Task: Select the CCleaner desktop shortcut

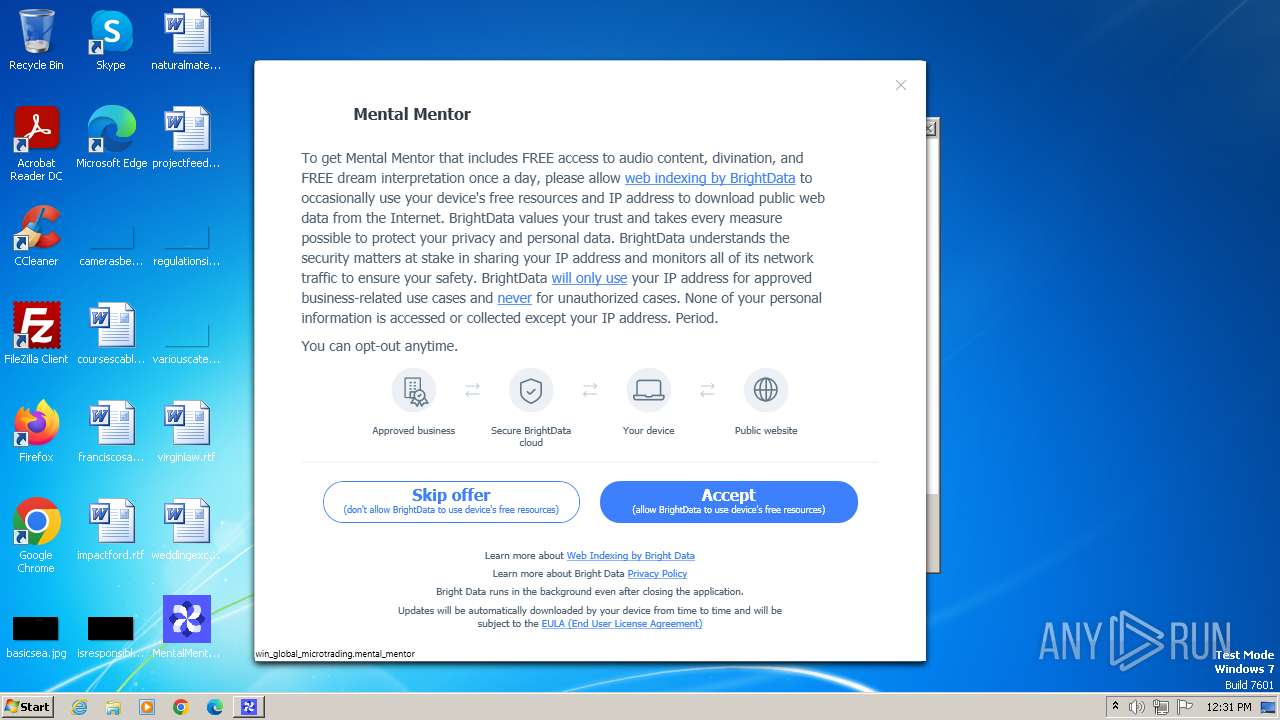Action: pyautogui.click(x=36, y=236)
